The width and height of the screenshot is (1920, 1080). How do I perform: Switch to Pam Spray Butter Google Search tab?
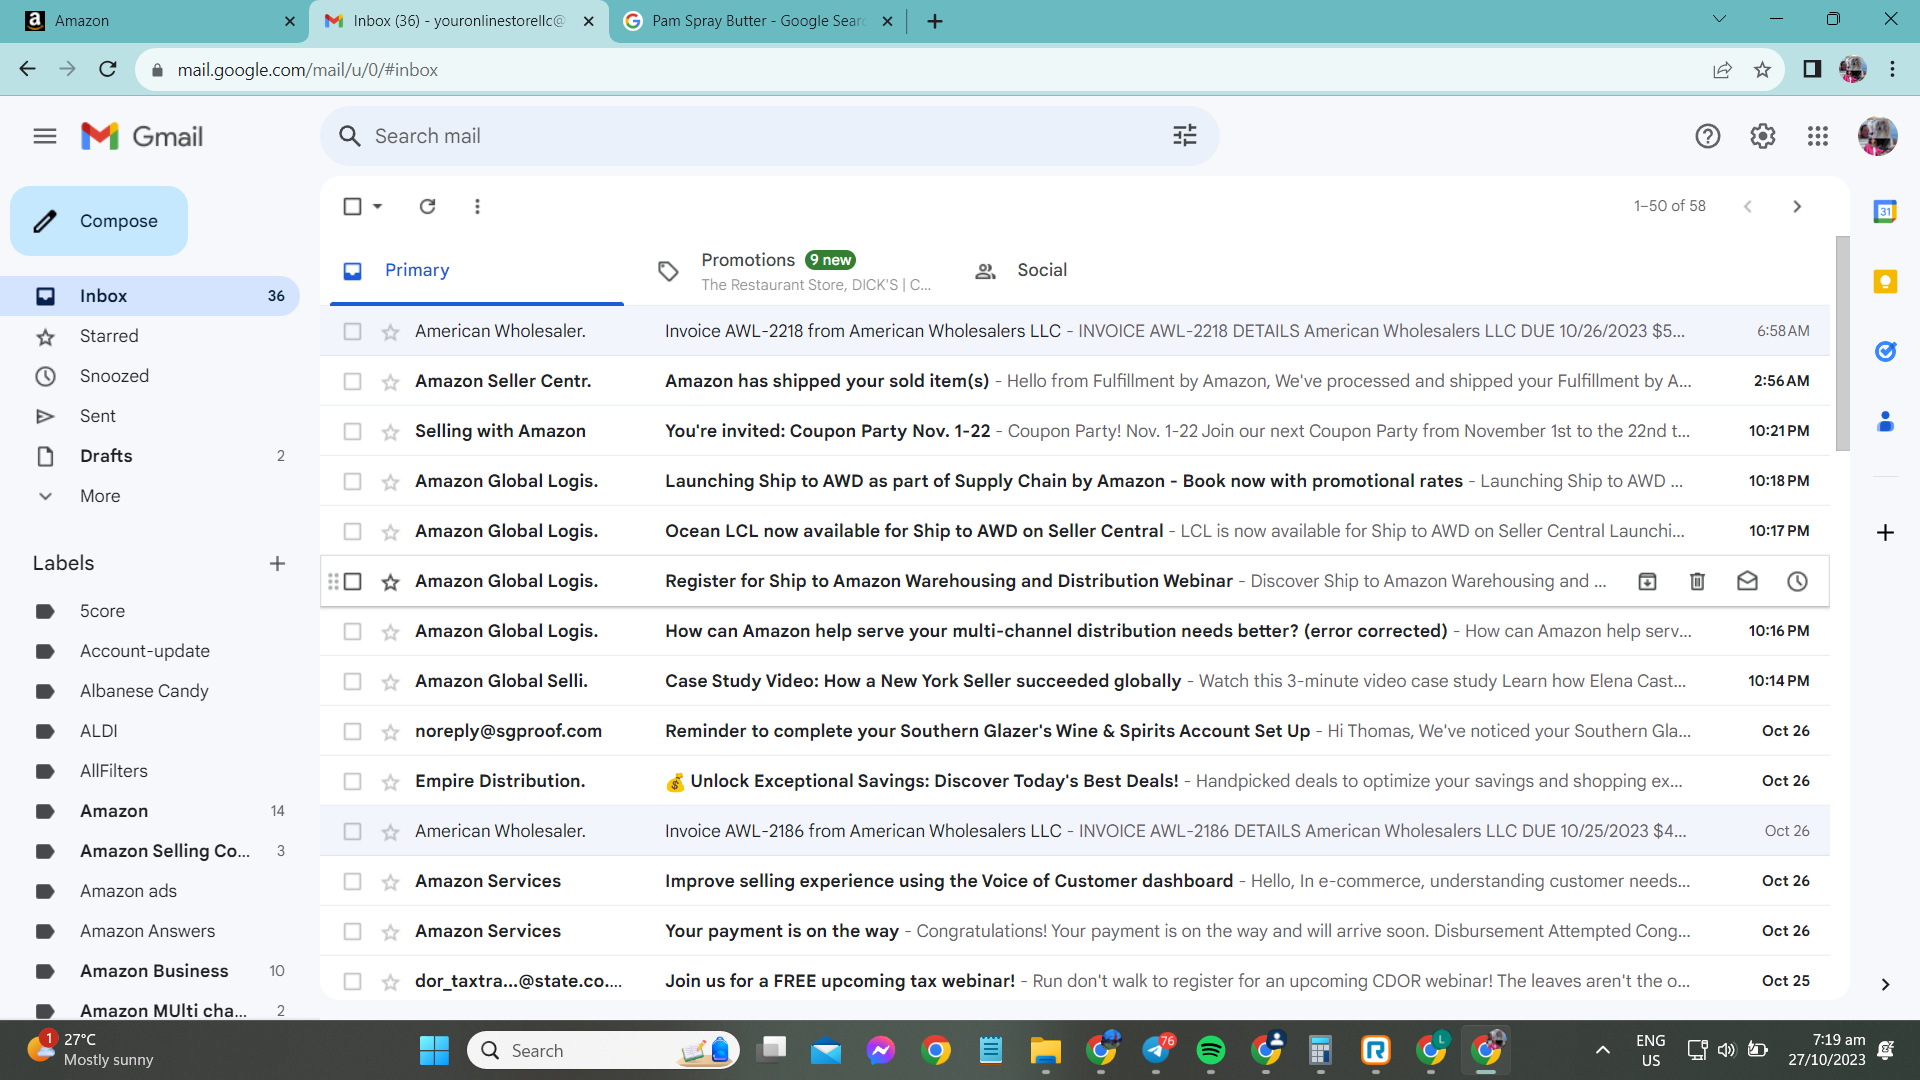pyautogui.click(x=757, y=21)
